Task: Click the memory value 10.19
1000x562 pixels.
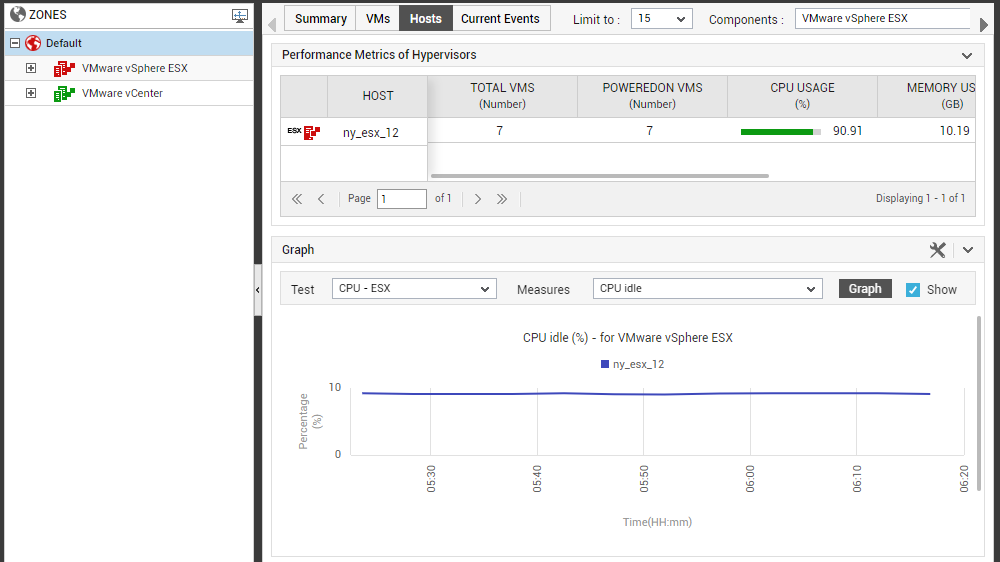Action: point(954,131)
